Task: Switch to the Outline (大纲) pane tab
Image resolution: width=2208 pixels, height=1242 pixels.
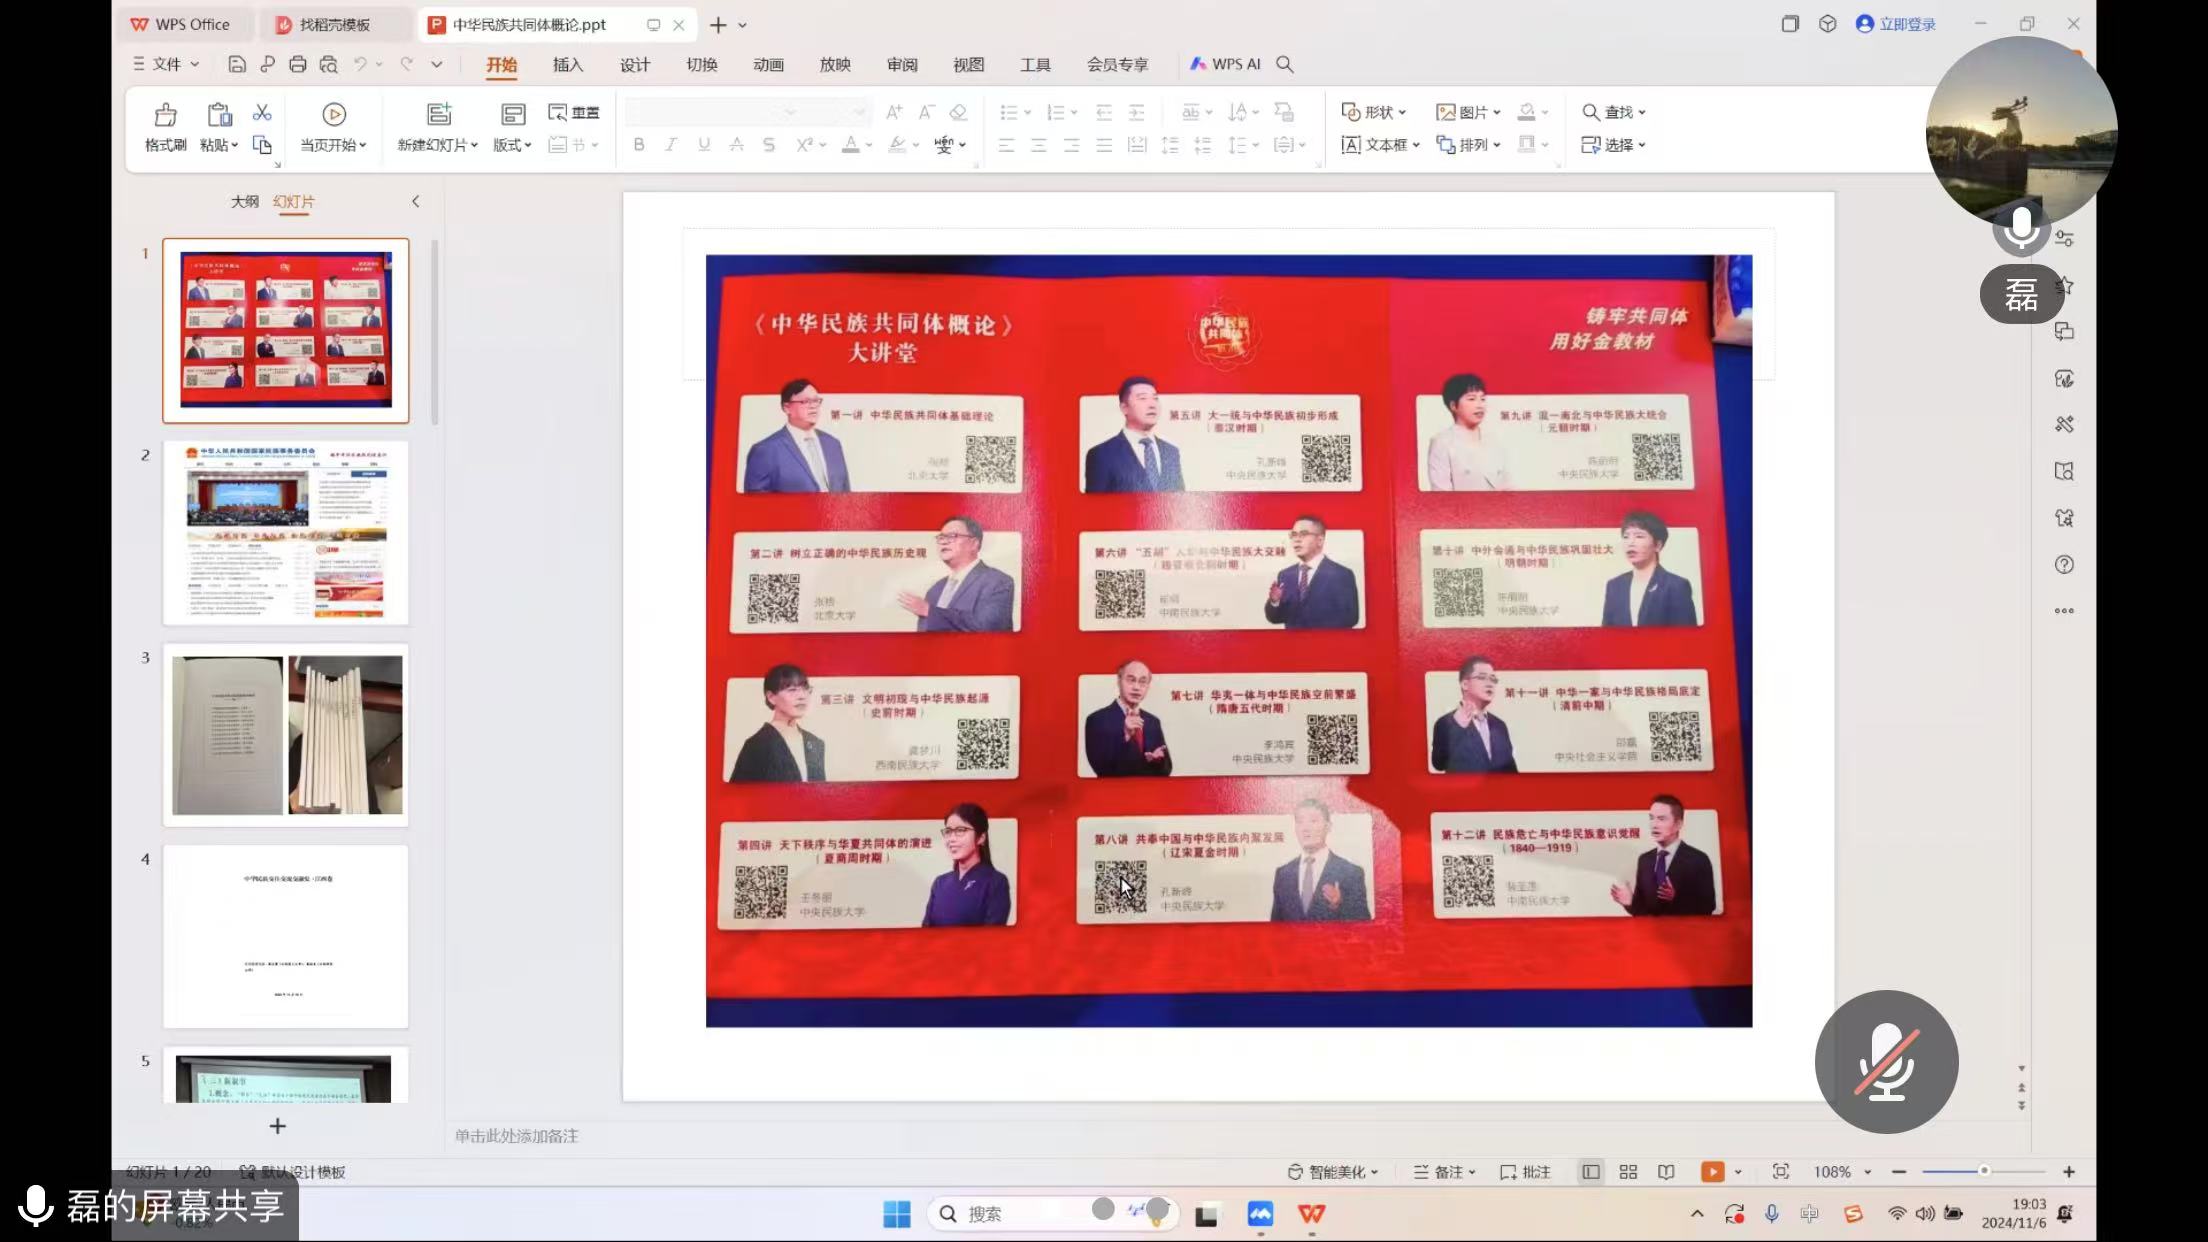Action: pos(244,201)
